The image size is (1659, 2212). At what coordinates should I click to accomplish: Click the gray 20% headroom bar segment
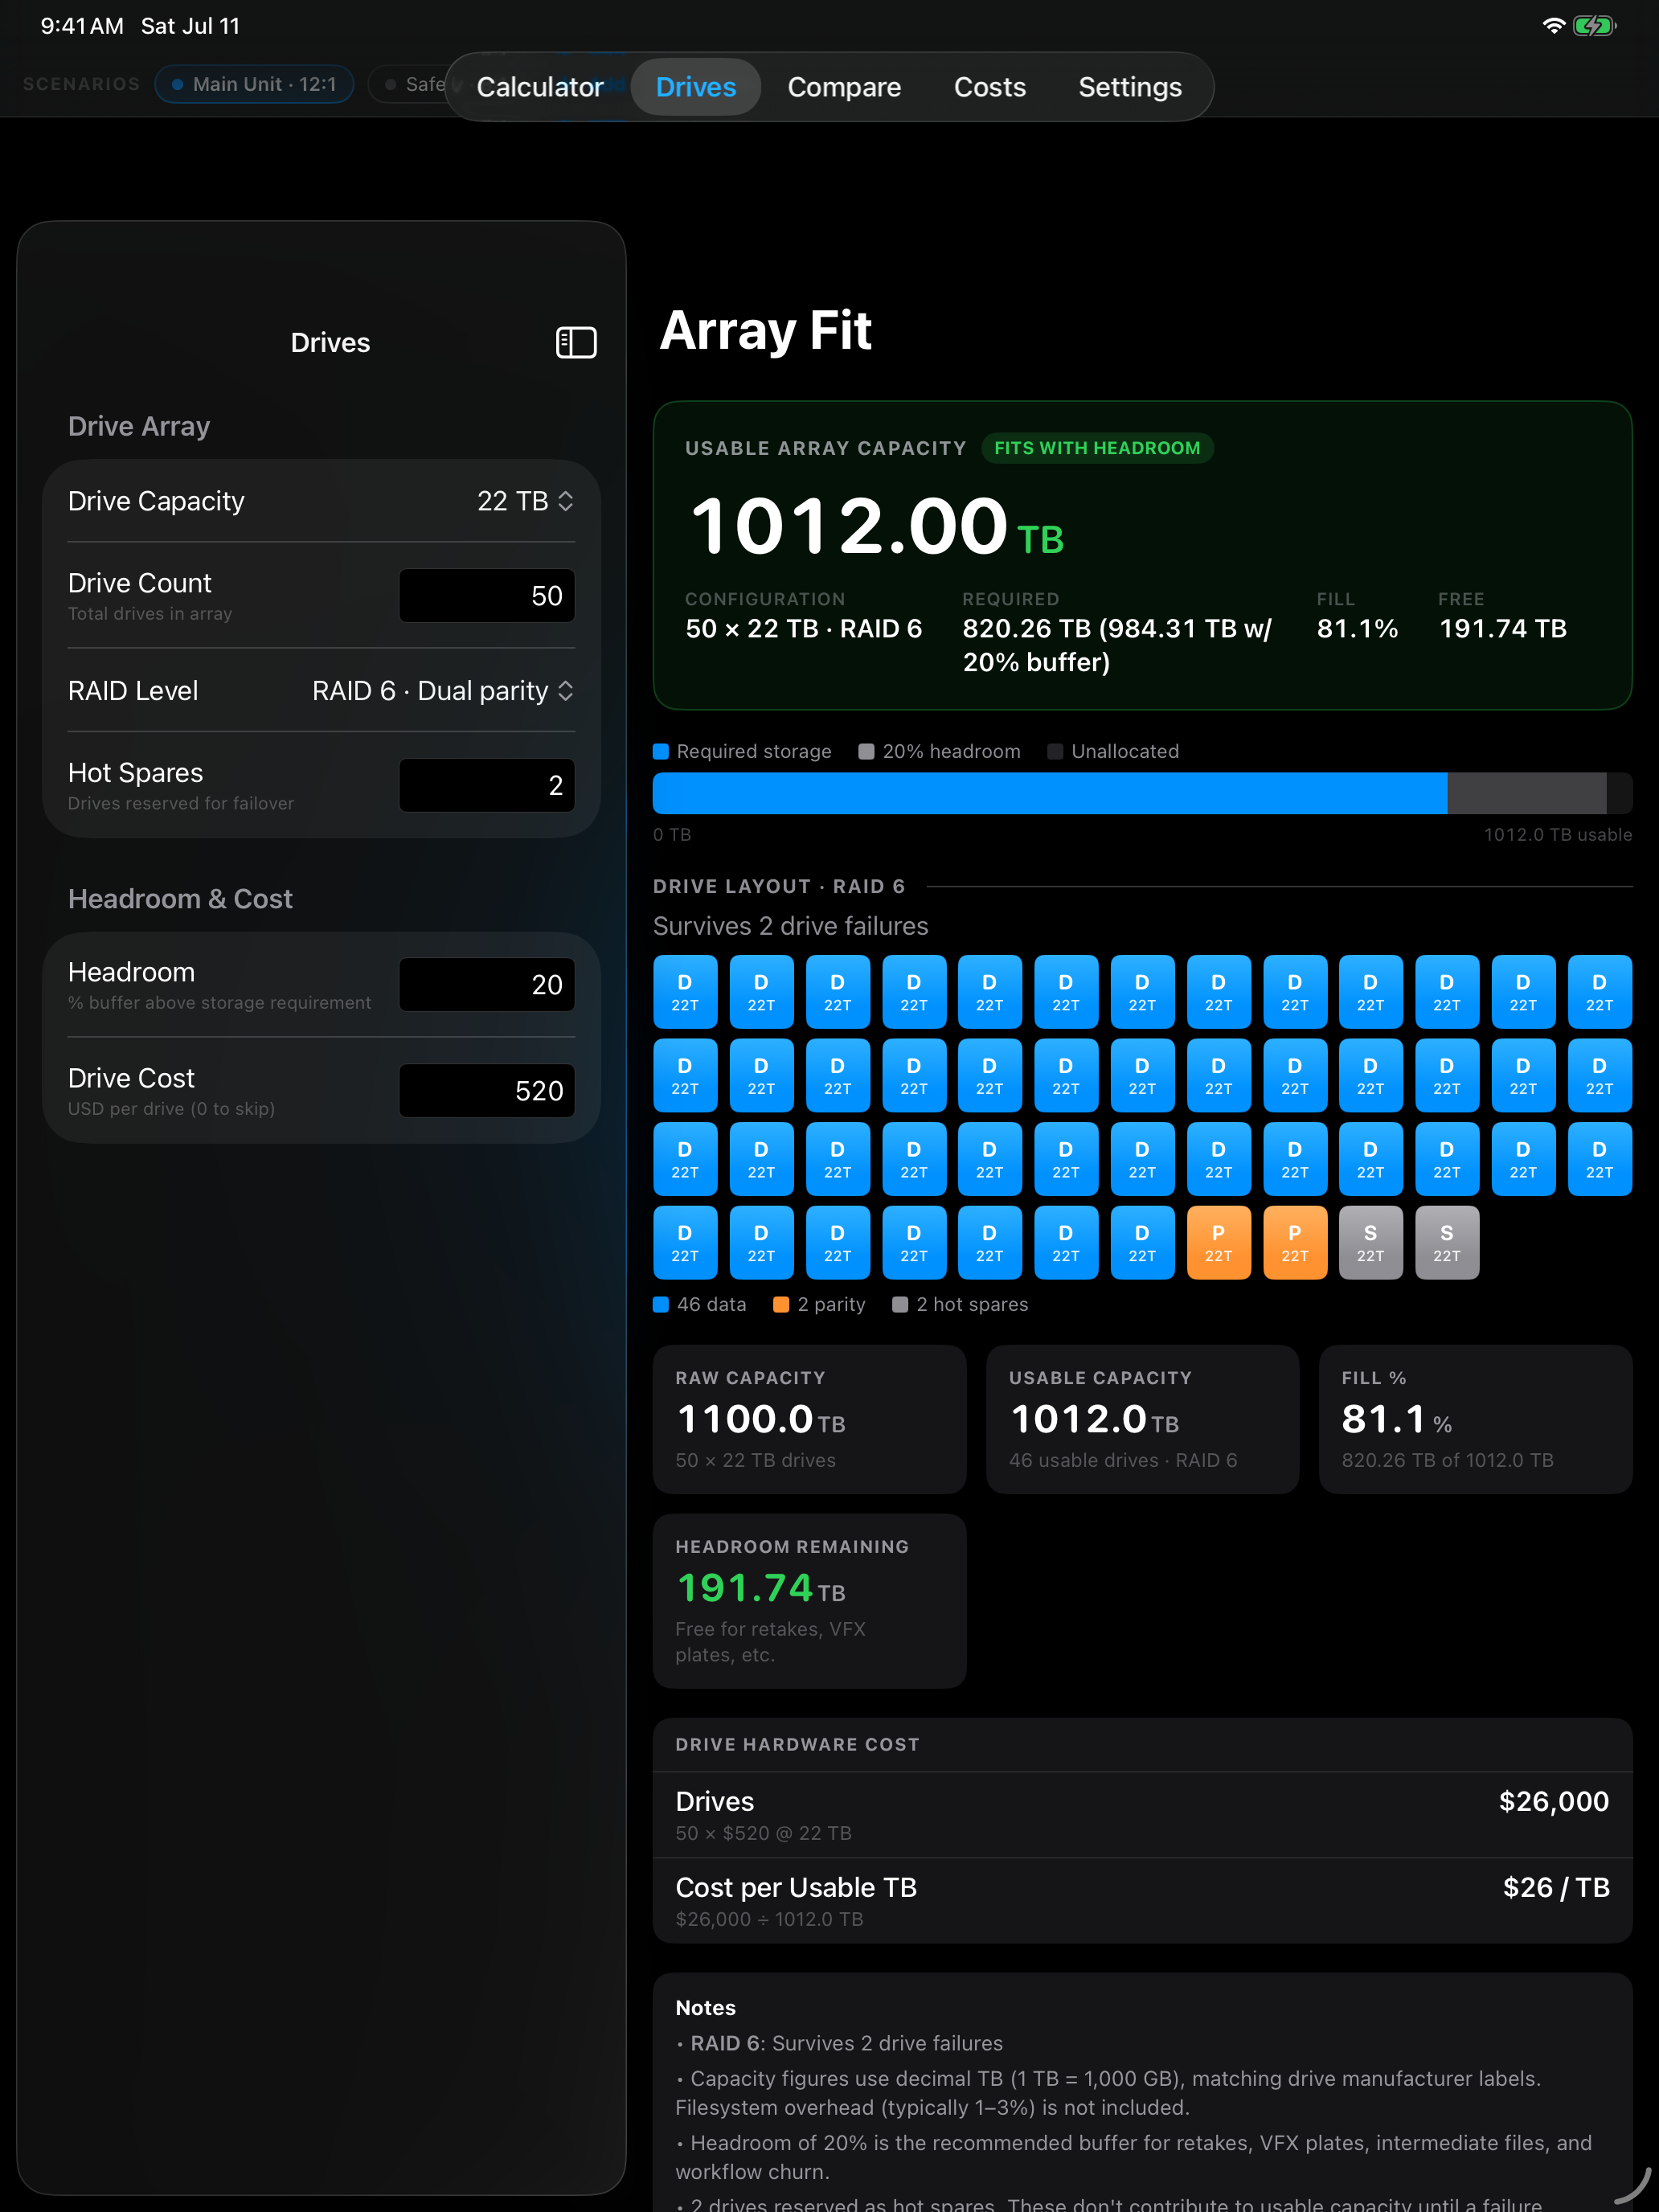click(1526, 793)
